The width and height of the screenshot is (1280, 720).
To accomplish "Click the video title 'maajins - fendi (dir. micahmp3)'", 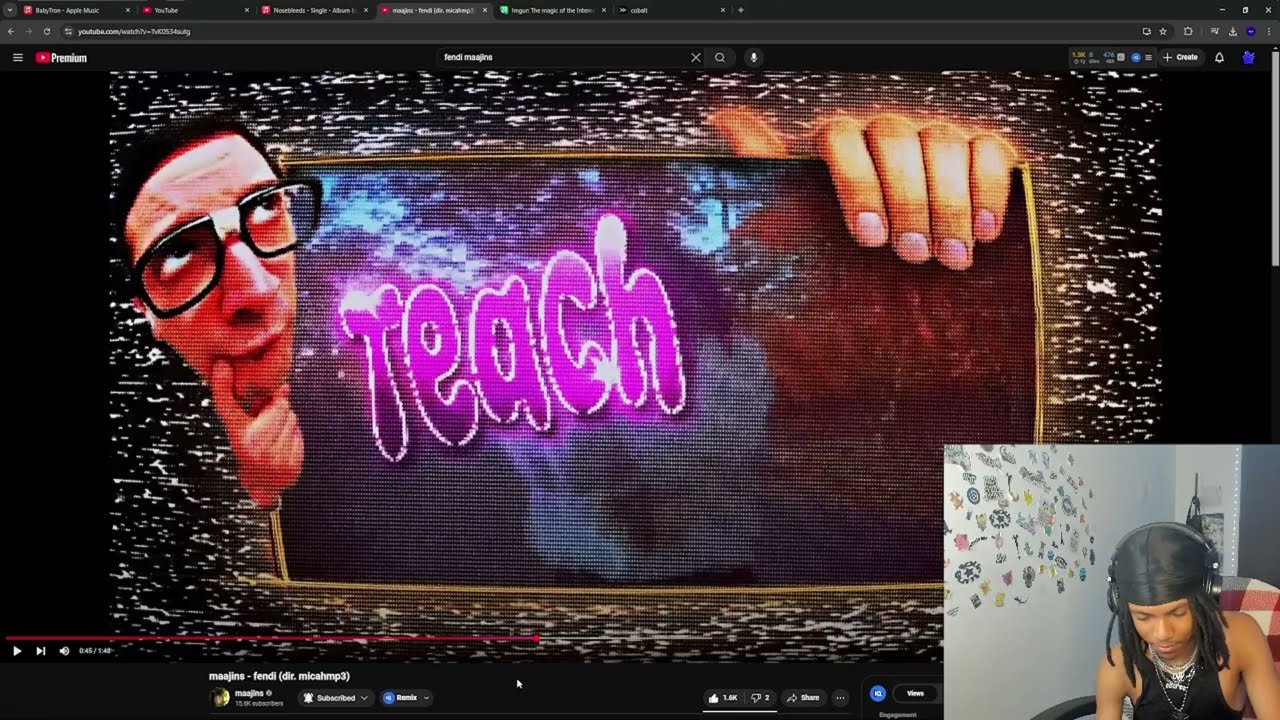I will (279, 676).
